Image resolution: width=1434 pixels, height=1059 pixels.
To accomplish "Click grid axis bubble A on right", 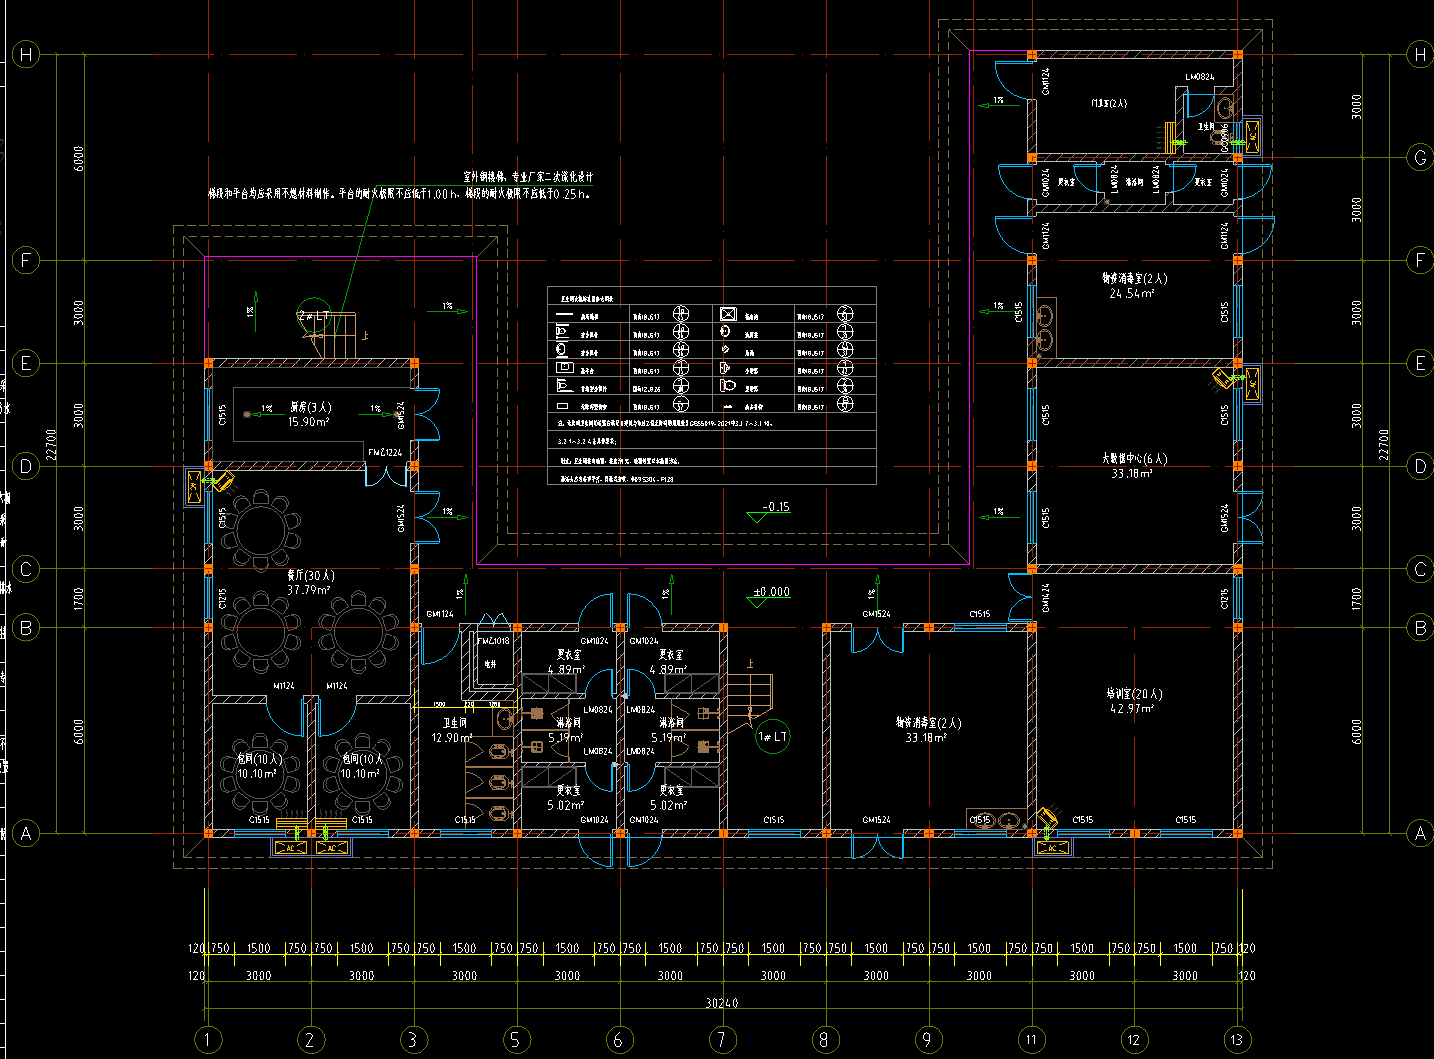I will pyautogui.click(x=1420, y=833).
